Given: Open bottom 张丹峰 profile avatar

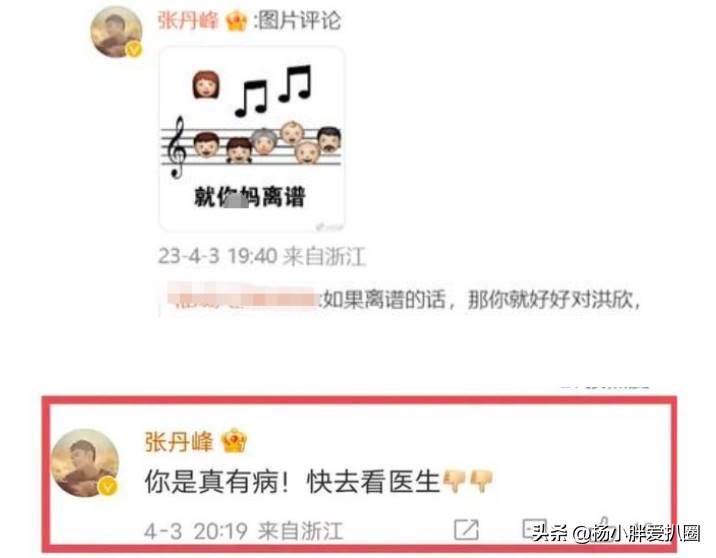Looking at the screenshot, I should coord(85,463).
